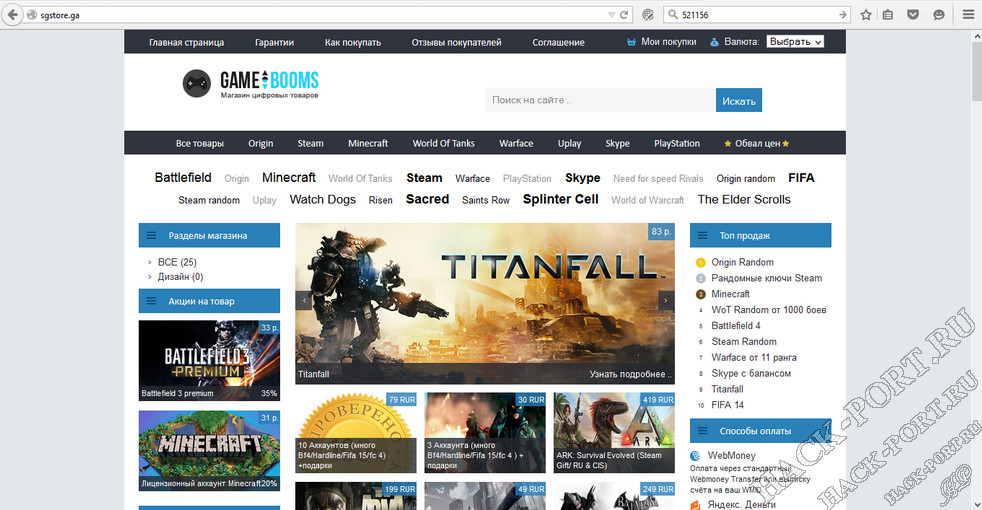
Task: Select Все товары in category bar
Action: point(200,143)
